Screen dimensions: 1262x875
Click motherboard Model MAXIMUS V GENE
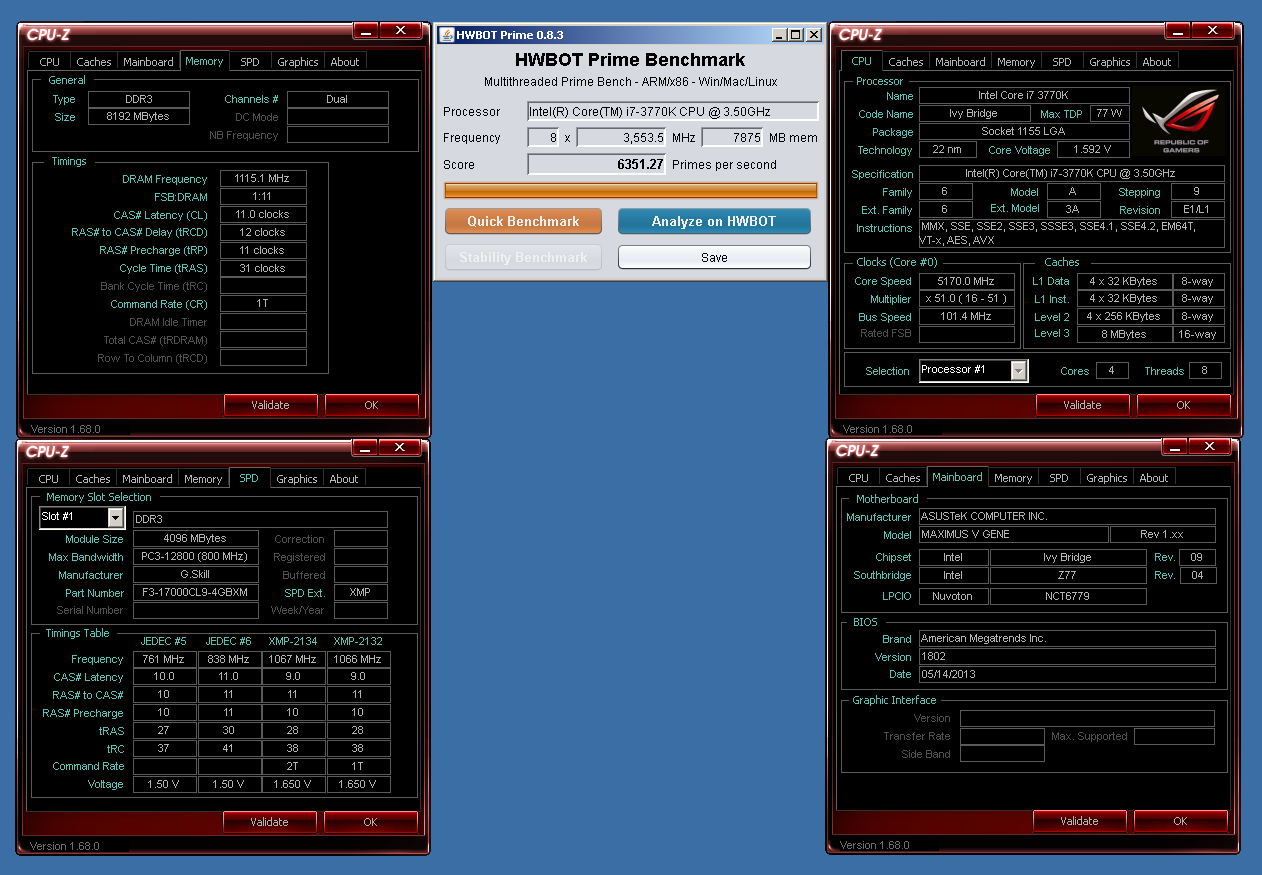point(1013,535)
